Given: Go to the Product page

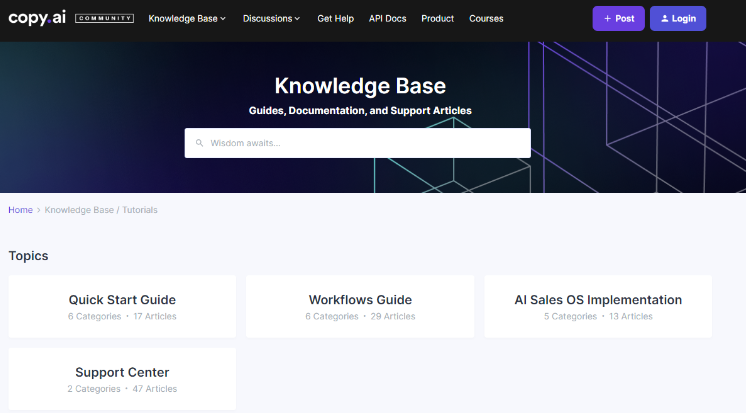Looking at the screenshot, I should pyautogui.click(x=437, y=18).
